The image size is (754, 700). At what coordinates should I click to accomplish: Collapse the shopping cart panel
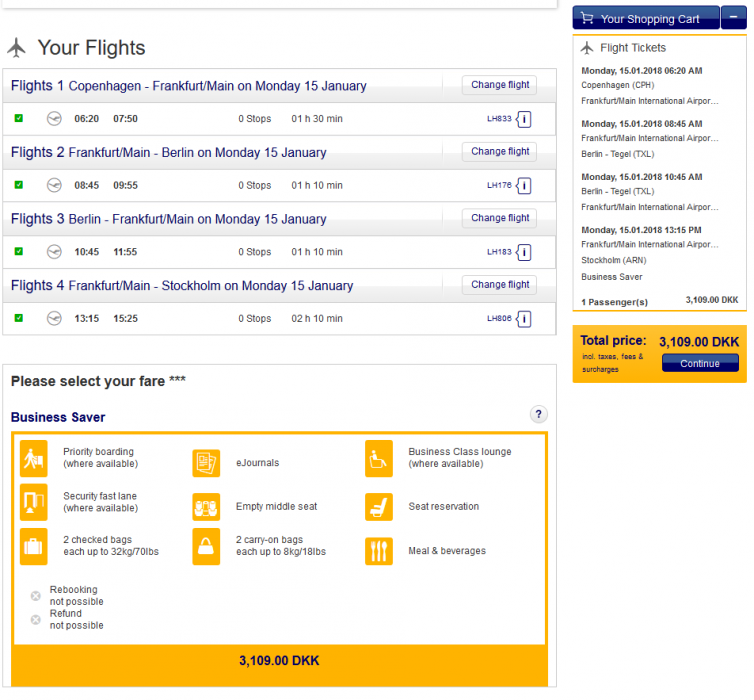pyautogui.click(x=734, y=17)
